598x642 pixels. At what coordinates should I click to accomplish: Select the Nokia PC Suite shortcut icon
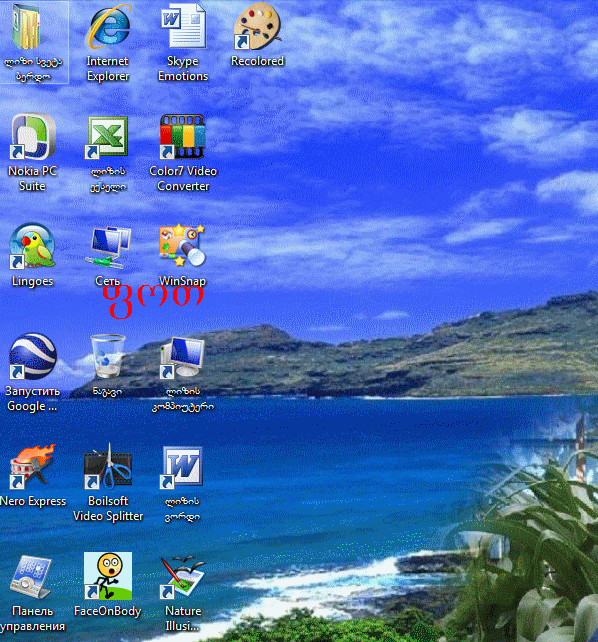[x=33, y=136]
